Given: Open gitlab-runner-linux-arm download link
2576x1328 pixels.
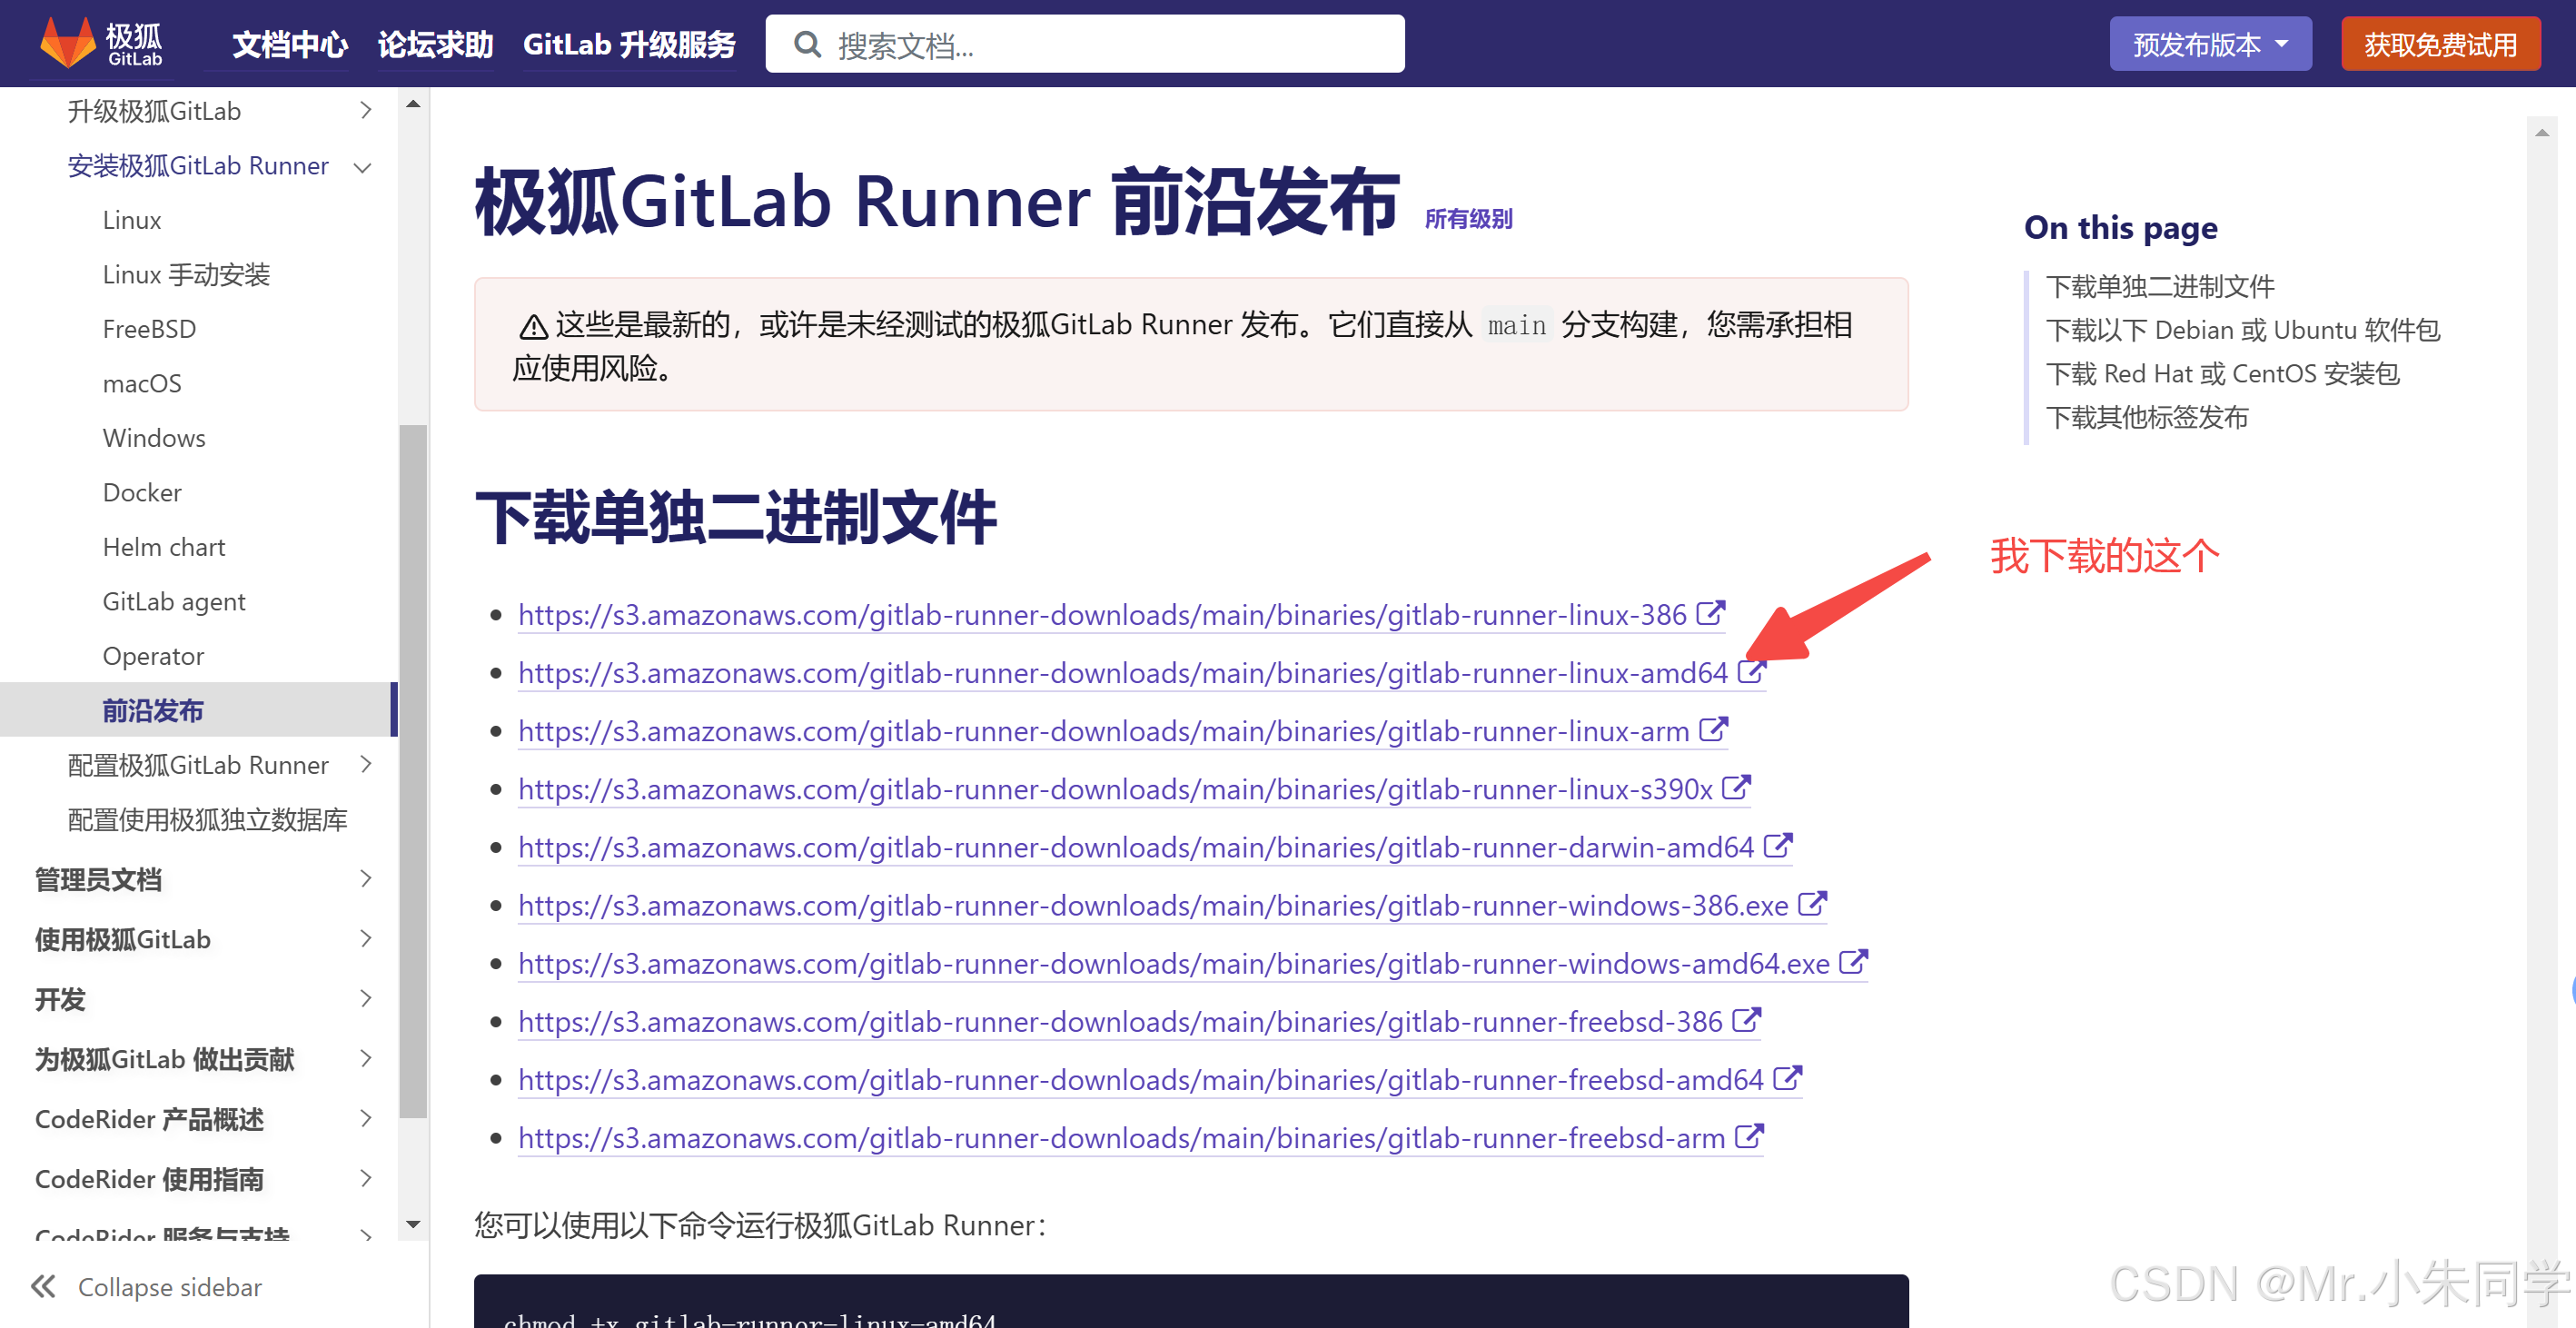Looking at the screenshot, I should pos(1104,730).
